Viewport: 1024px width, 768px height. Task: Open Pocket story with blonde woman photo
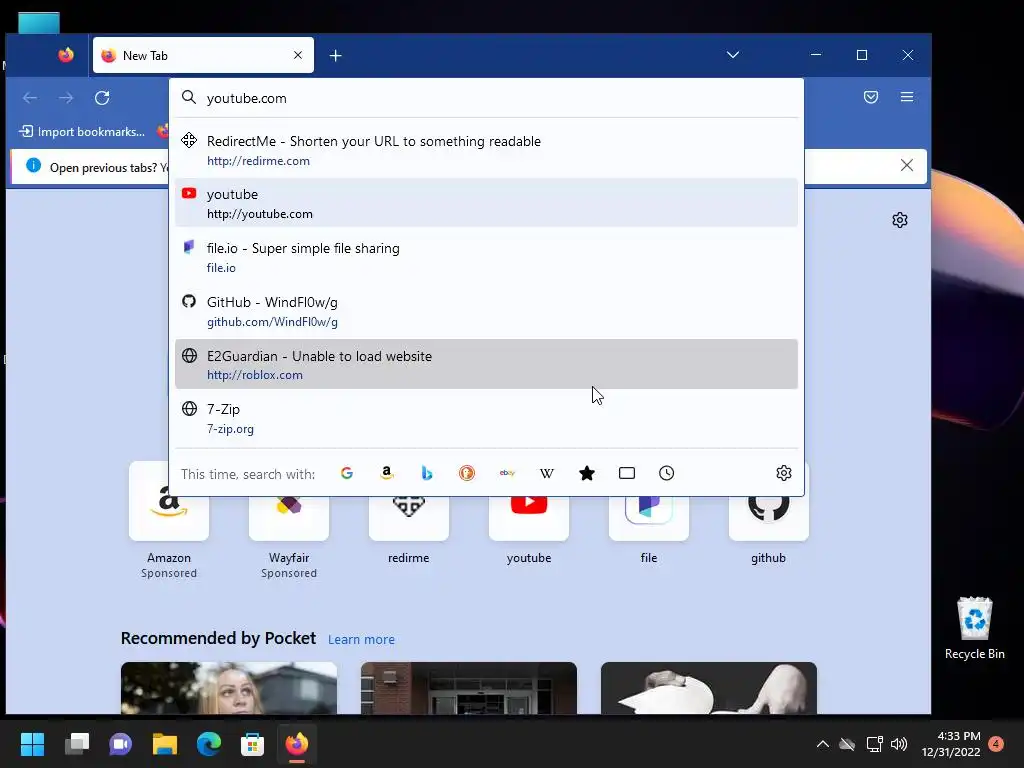229,688
